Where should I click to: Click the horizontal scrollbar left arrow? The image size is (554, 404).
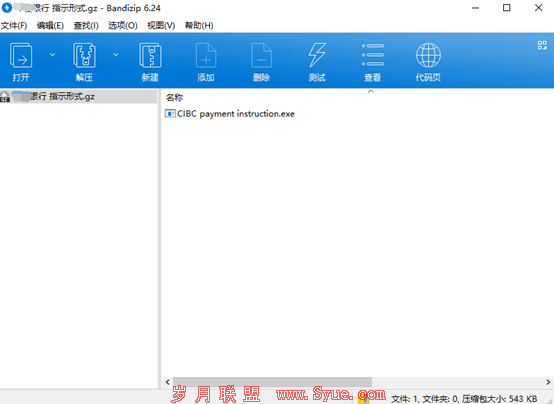(x=167, y=382)
